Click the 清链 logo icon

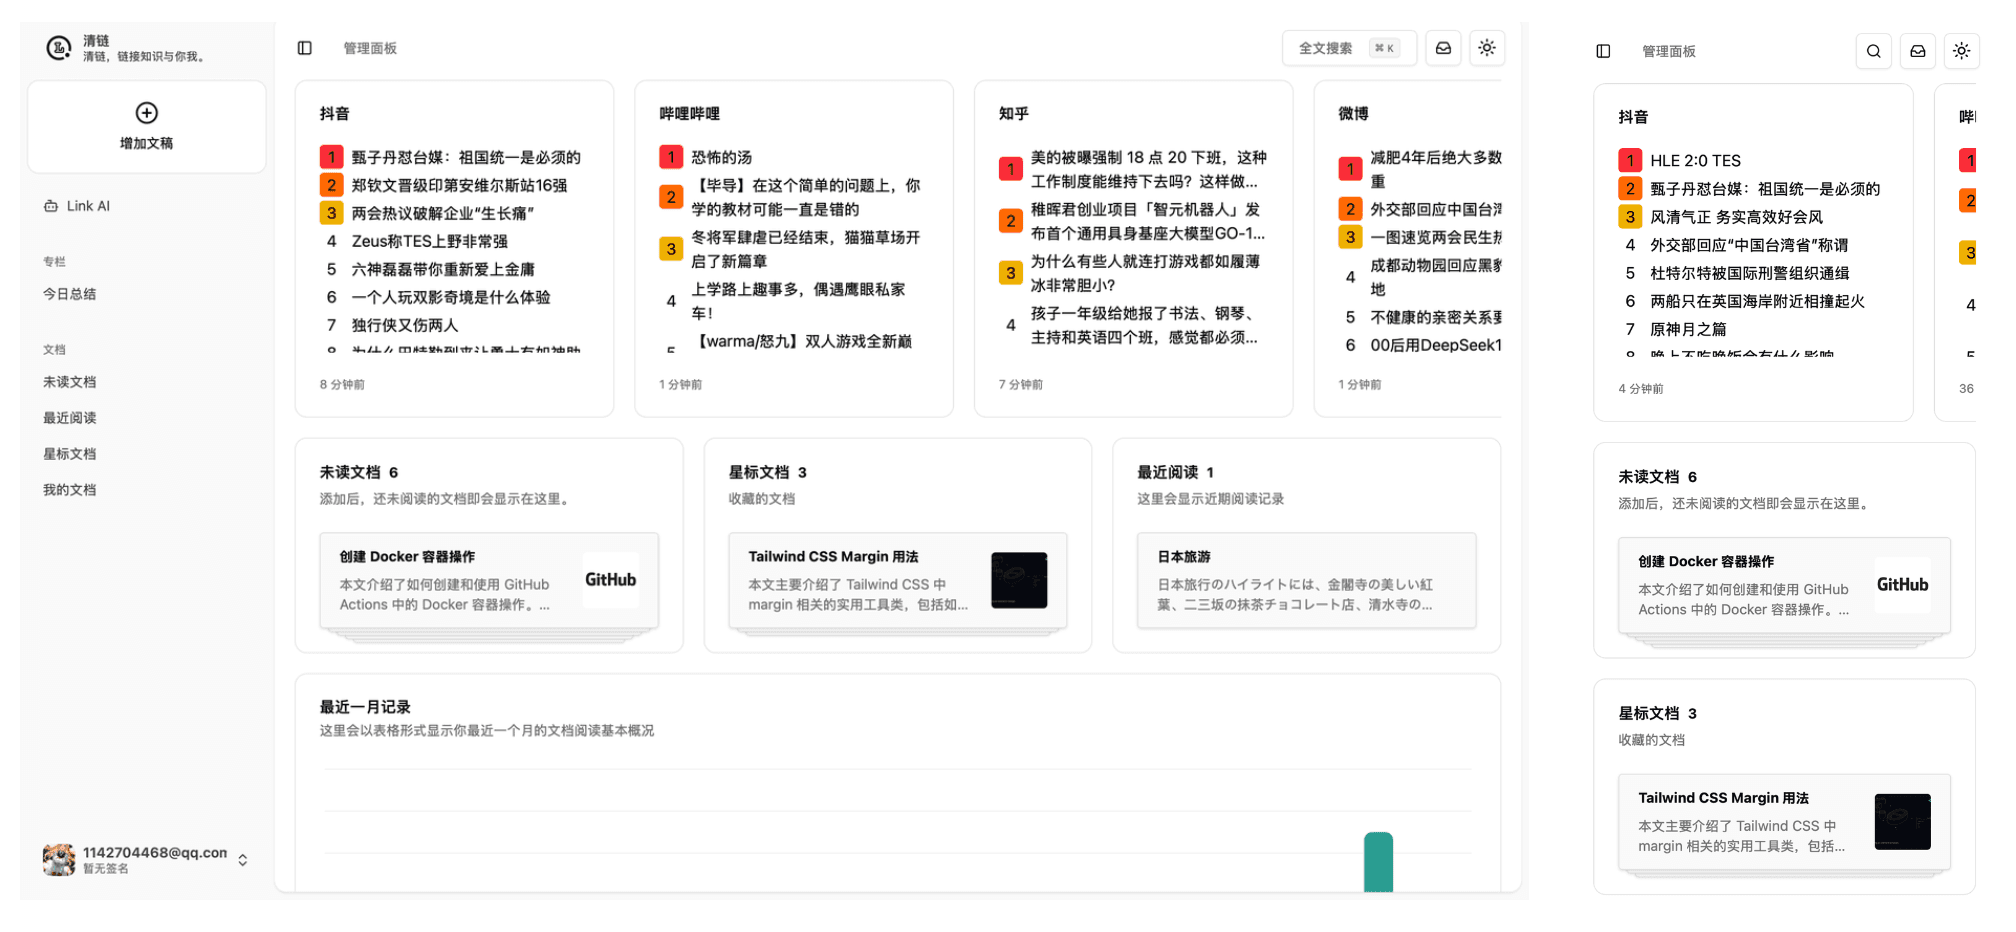59,47
